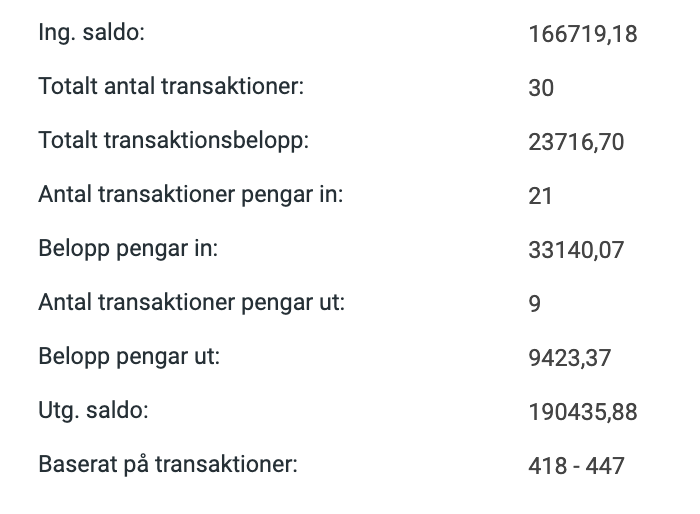Select the opening balance value 166719,18
700x514 pixels.
(582, 35)
